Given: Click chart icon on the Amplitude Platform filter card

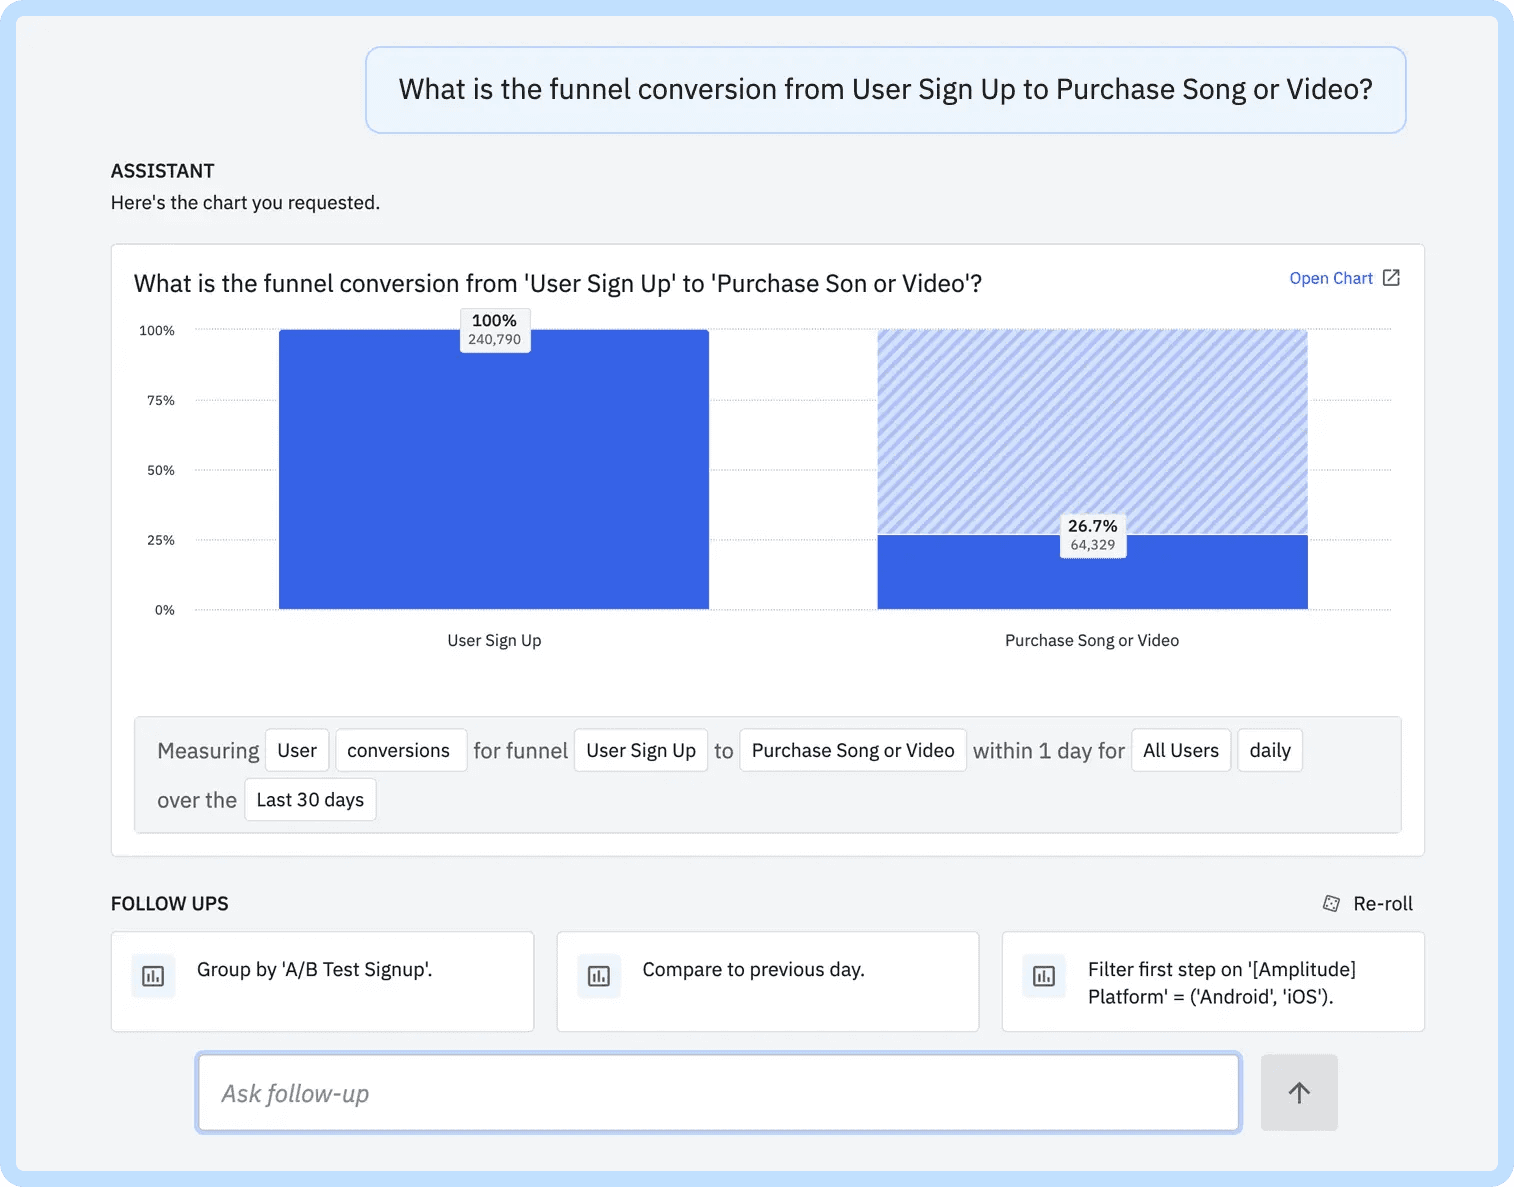Looking at the screenshot, I should point(1044,976).
